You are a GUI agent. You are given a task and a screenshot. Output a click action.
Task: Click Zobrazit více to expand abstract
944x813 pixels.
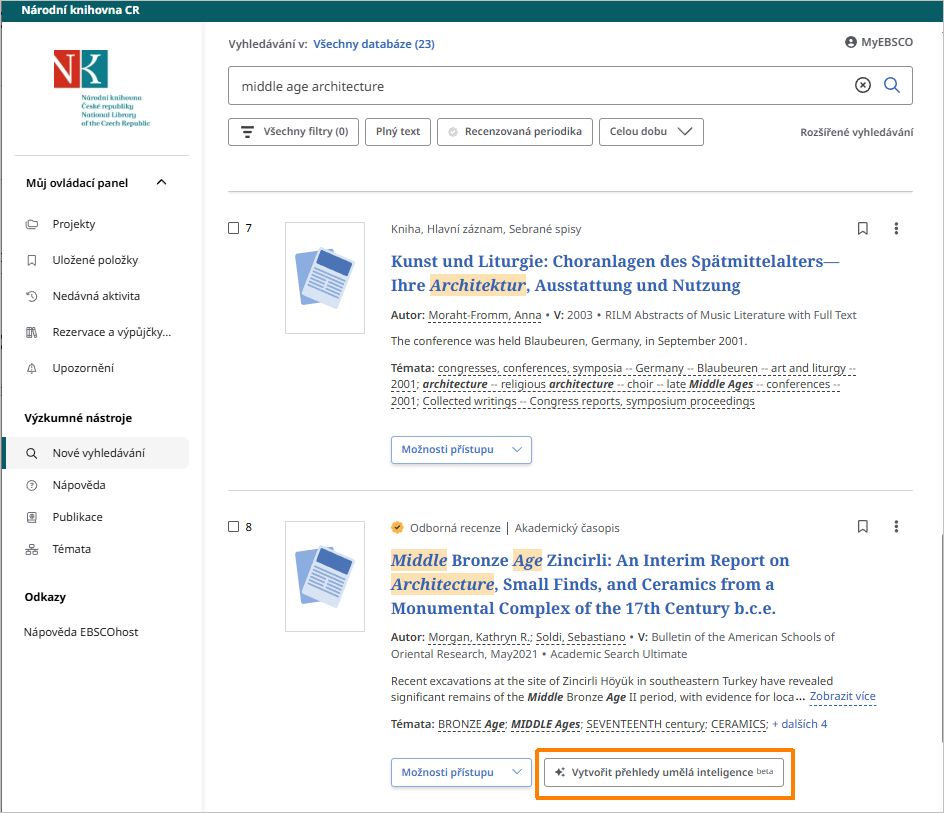[x=843, y=697]
